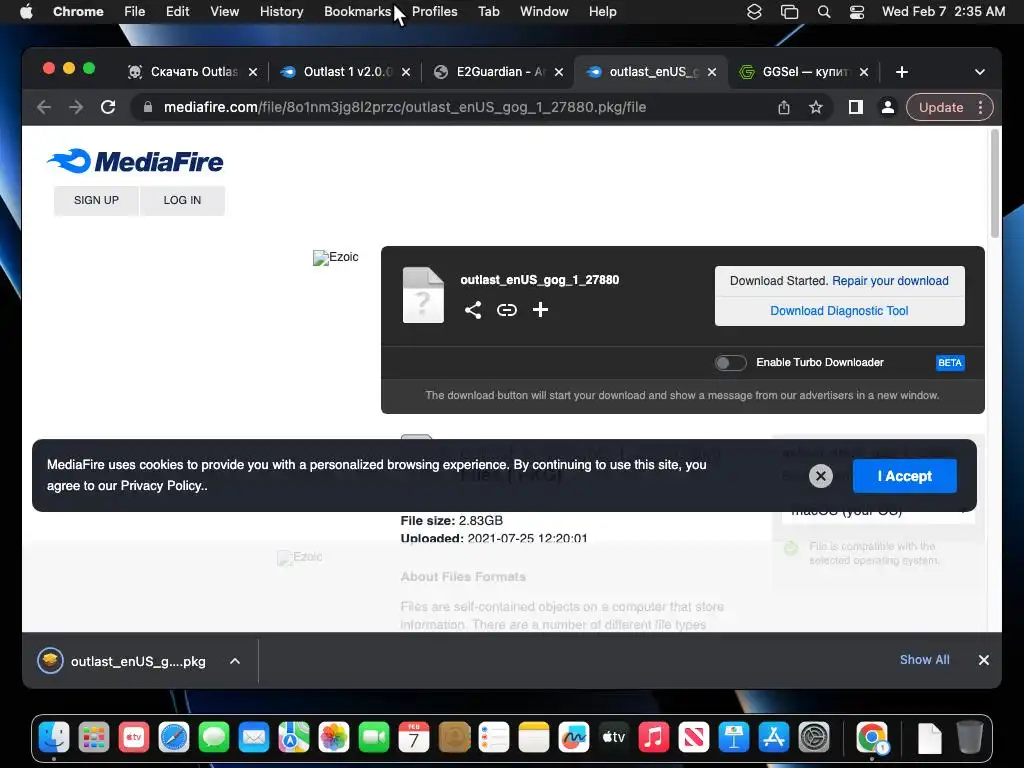
Task: View site info via padlock icon
Action: click(148, 107)
